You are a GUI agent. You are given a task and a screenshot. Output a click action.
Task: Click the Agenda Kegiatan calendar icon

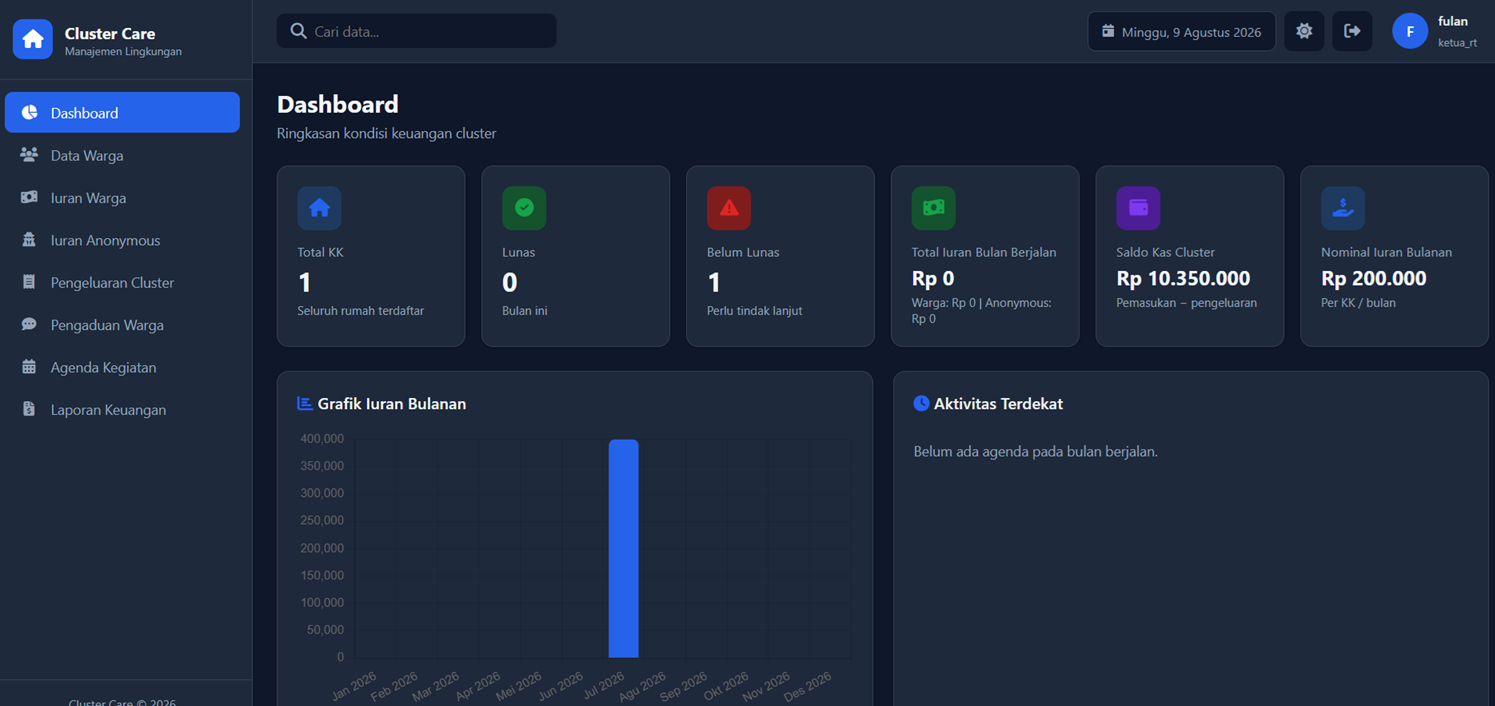coord(29,367)
